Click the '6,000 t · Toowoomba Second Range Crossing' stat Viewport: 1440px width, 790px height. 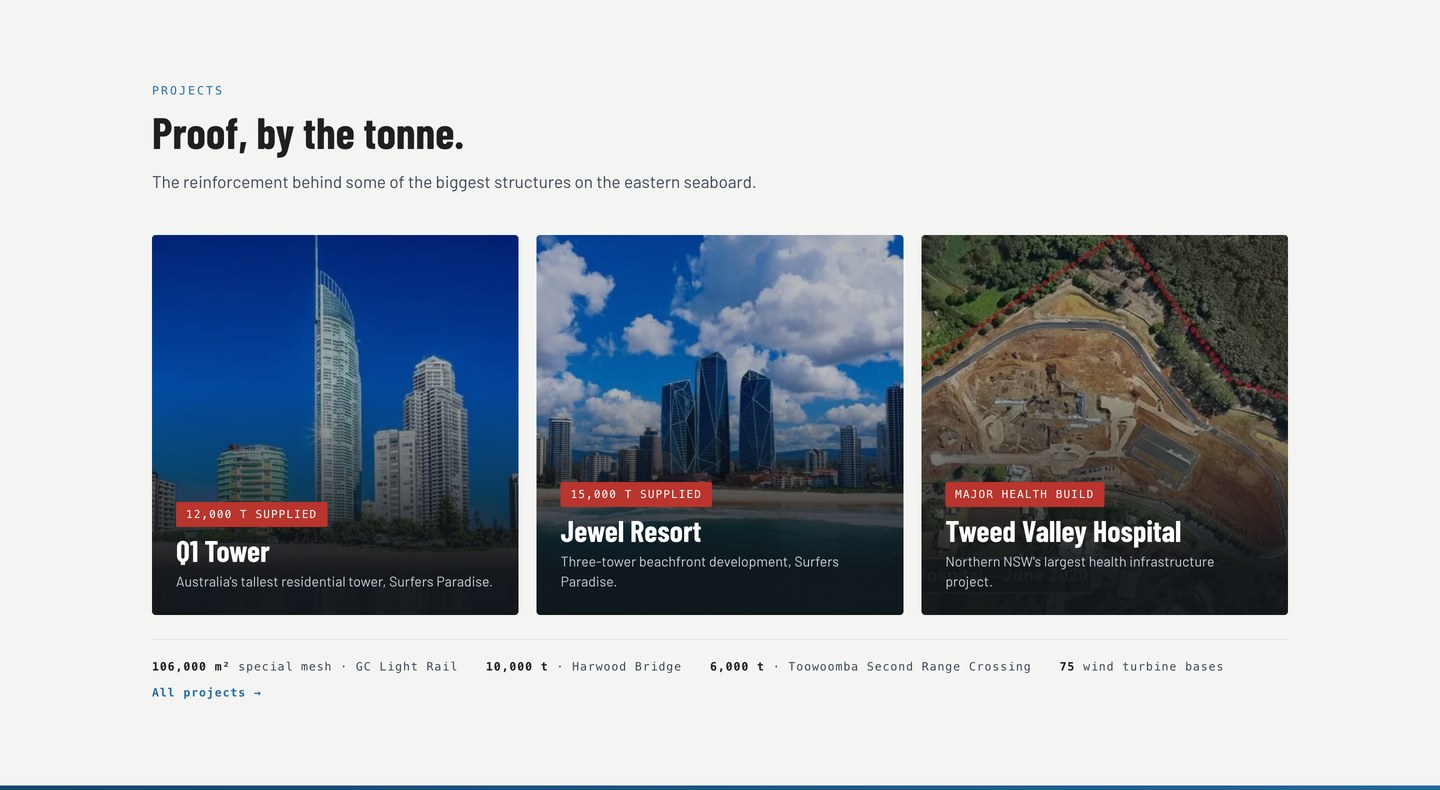coord(870,666)
